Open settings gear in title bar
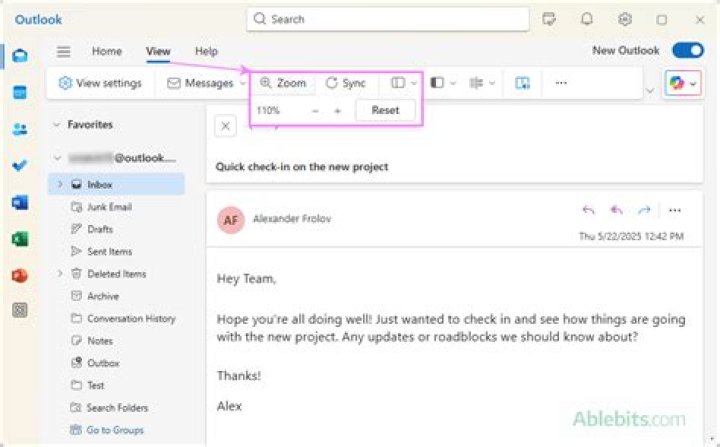 point(624,19)
